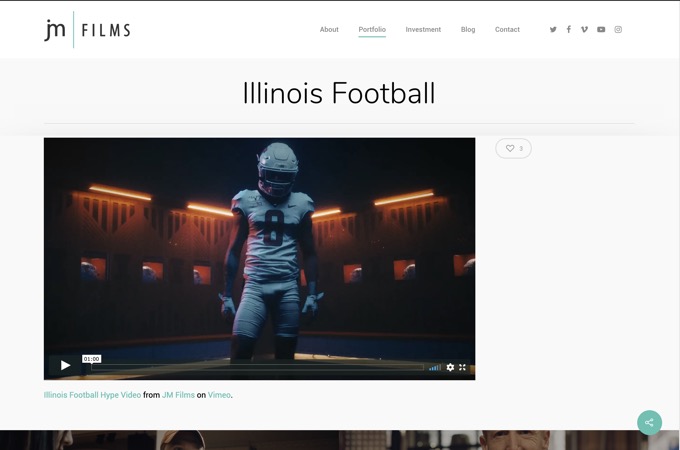Open the Portfolio menu item
The height and width of the screenshot is (450, 680).
pyautogui.click(x=372, y=29)
